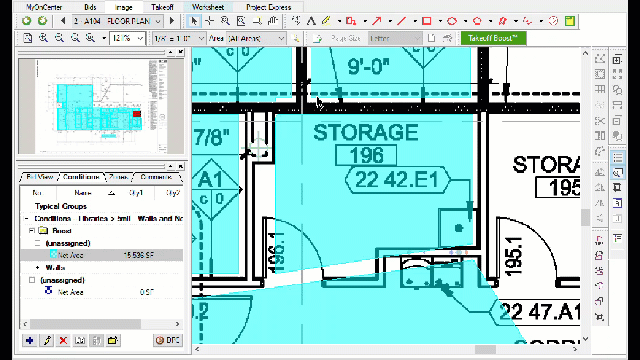Click the list view icon in right sidebar

coord(618,157)
